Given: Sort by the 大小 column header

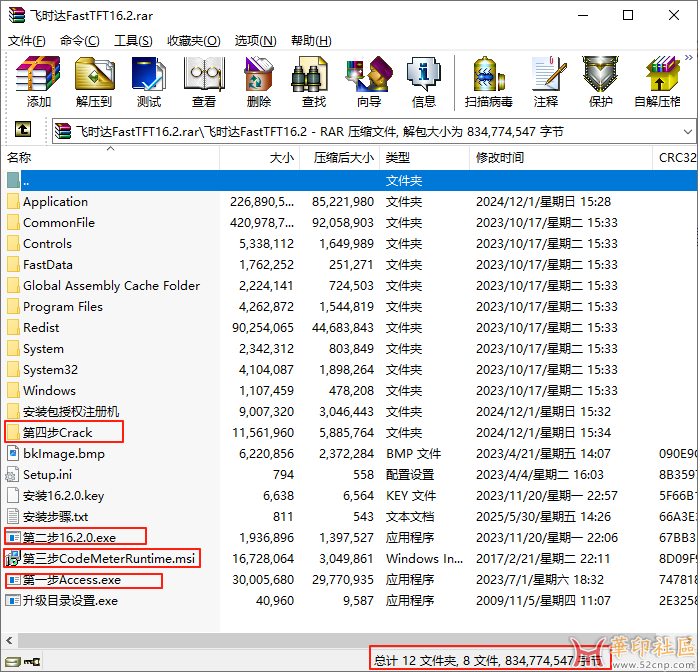Looking at the screenshot, I should [260, 158].
